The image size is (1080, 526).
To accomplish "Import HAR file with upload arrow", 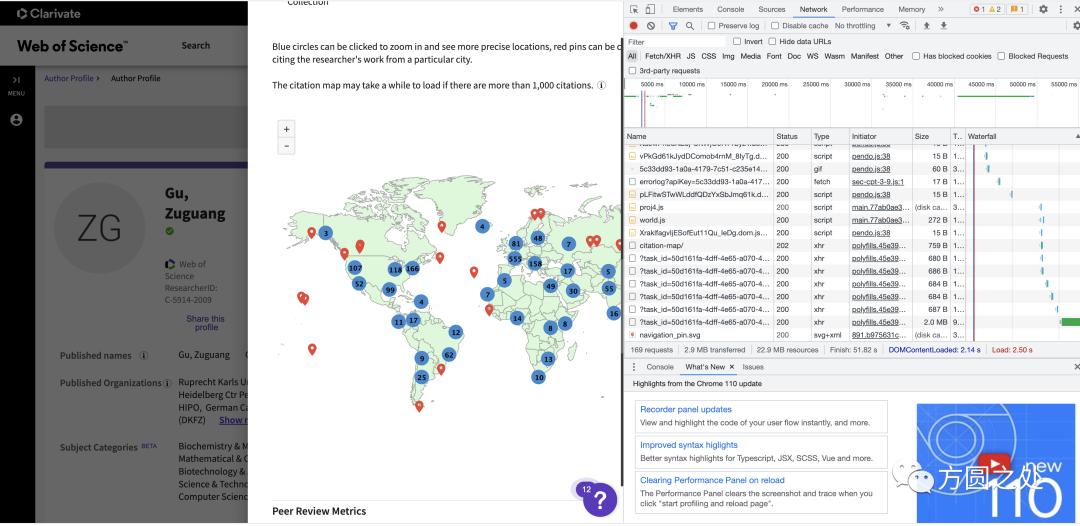I will 926,25.
